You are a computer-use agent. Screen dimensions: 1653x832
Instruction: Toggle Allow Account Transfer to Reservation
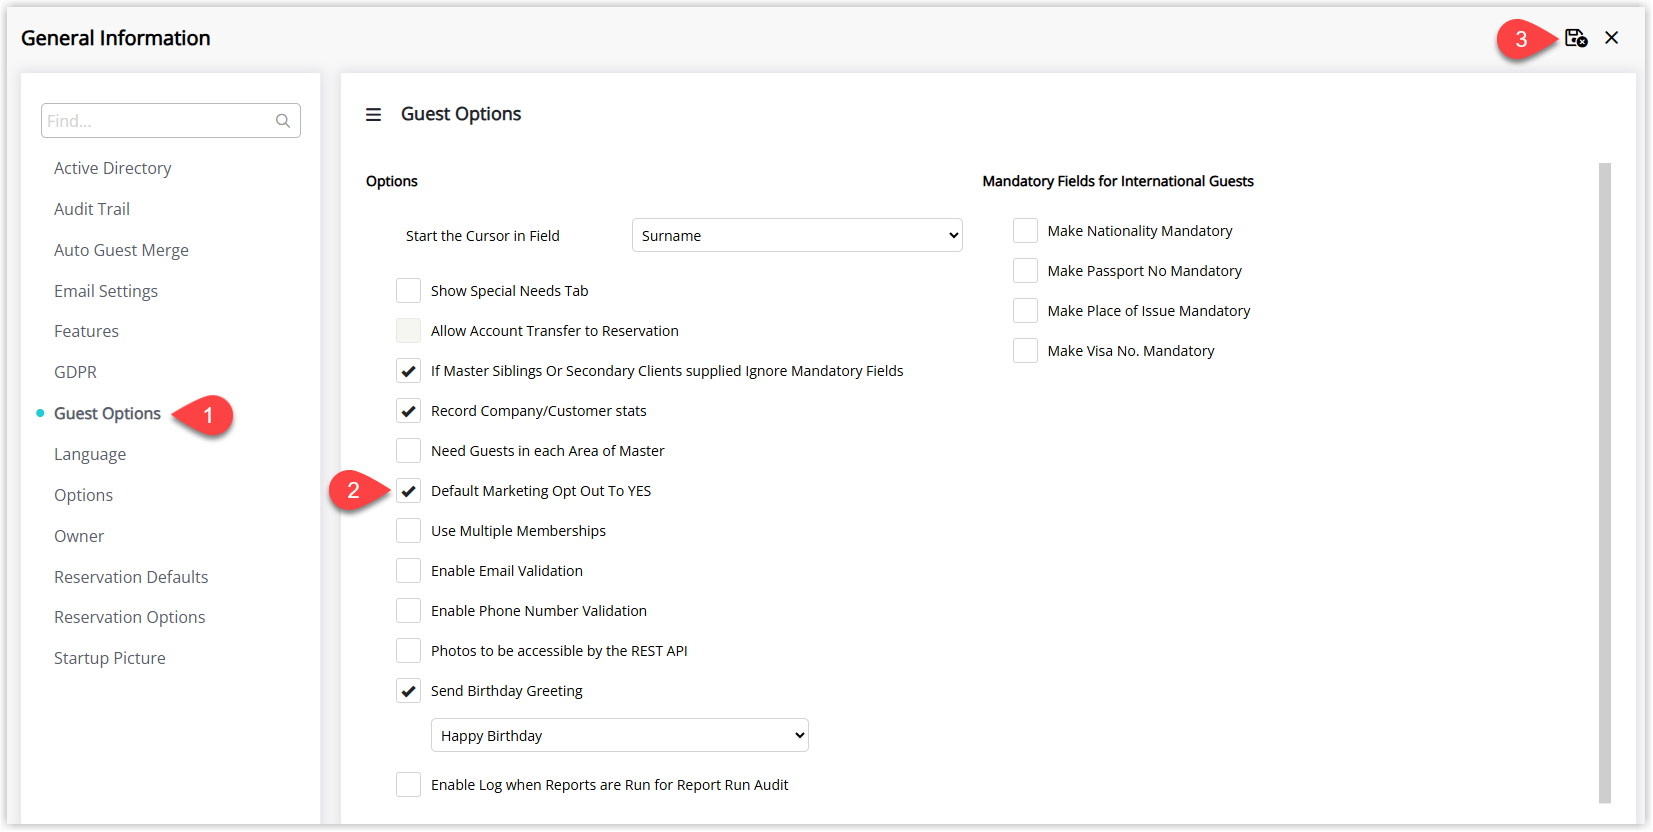[x=408, y=331]
